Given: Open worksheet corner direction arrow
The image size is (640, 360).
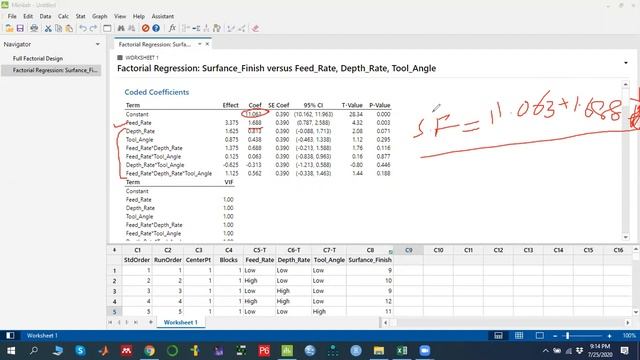Looking at the screenshot, I should 114,250.
